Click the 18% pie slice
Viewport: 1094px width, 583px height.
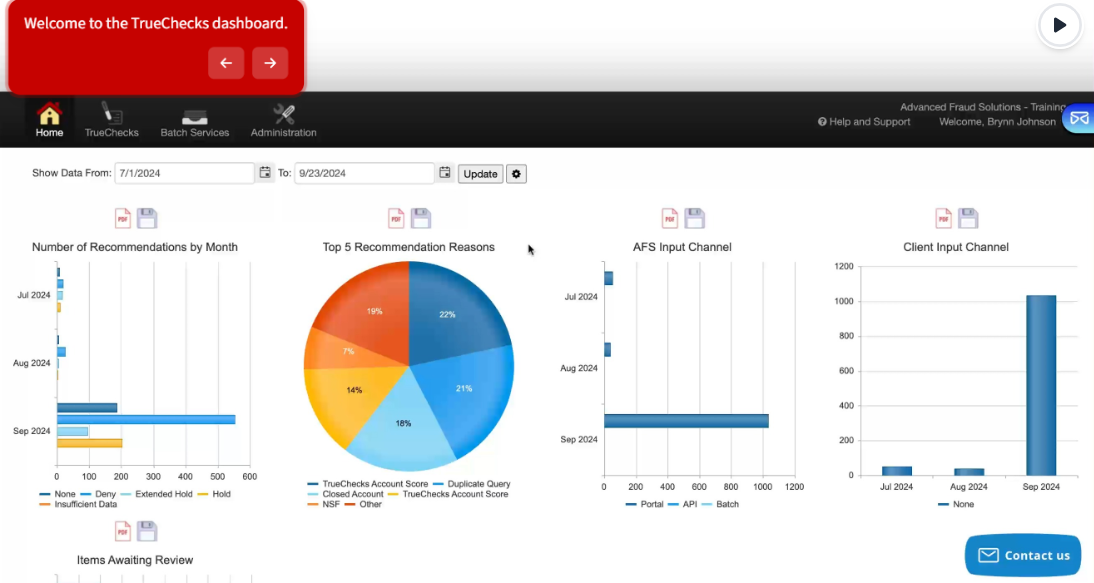(401, 424)
